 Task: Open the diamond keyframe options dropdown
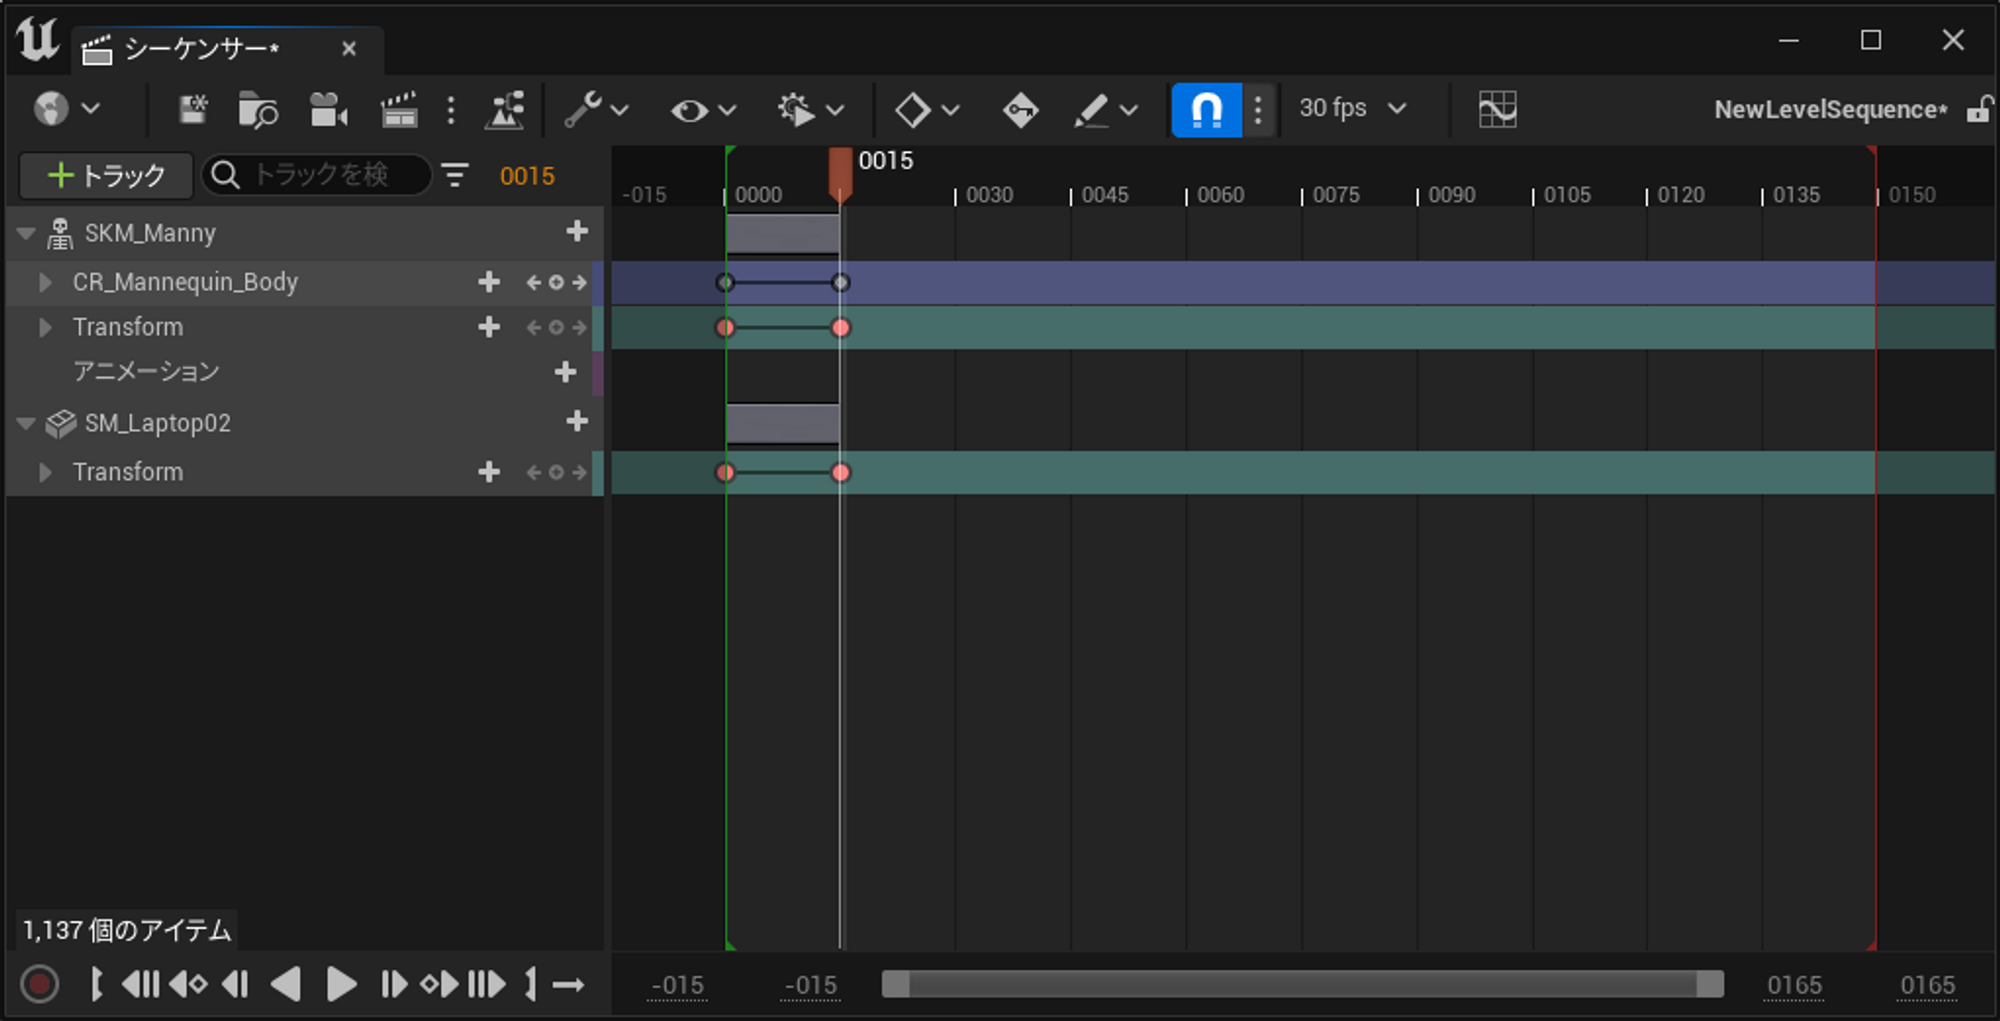pyautogui.click(x=927, y=109)
